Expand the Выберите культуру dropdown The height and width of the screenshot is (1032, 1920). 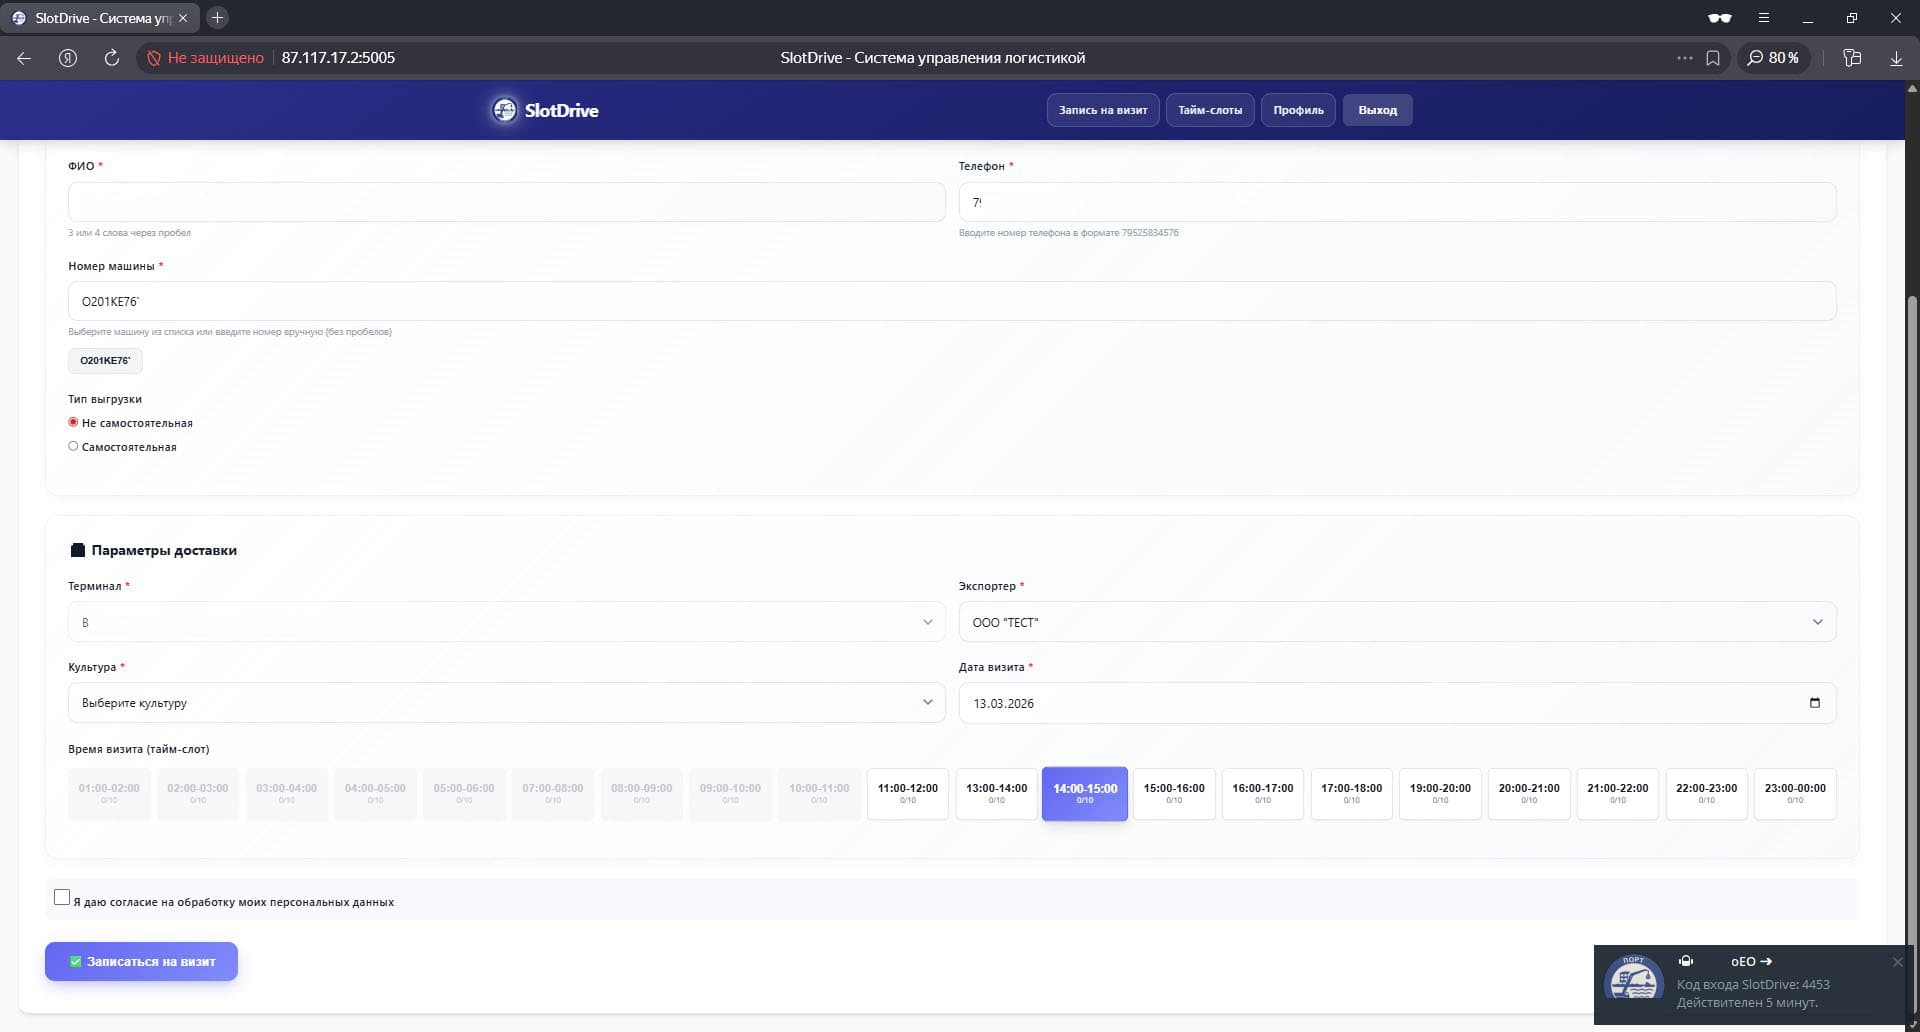pyautogui.click(x=927, y=702)
